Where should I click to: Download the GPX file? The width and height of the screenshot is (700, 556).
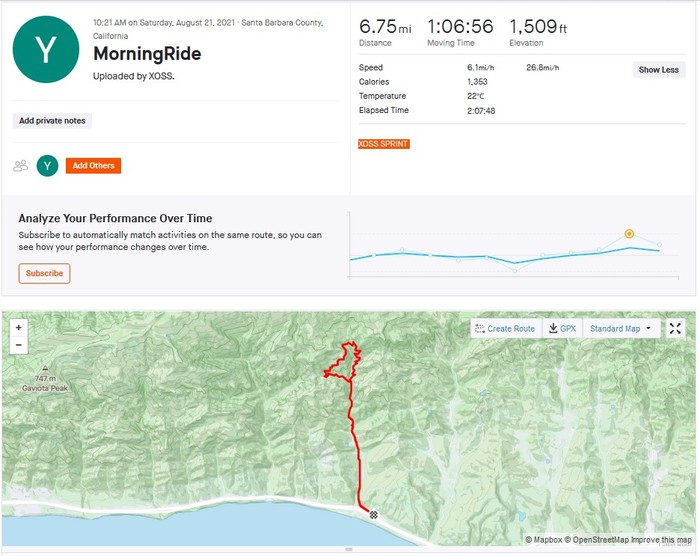(561, 328)
